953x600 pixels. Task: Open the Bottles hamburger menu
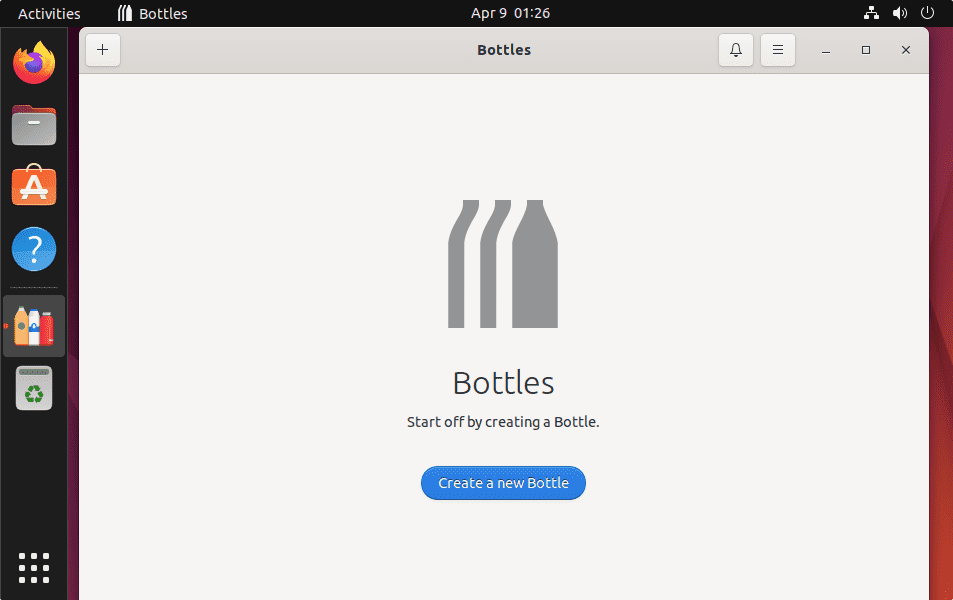point(777,49)
